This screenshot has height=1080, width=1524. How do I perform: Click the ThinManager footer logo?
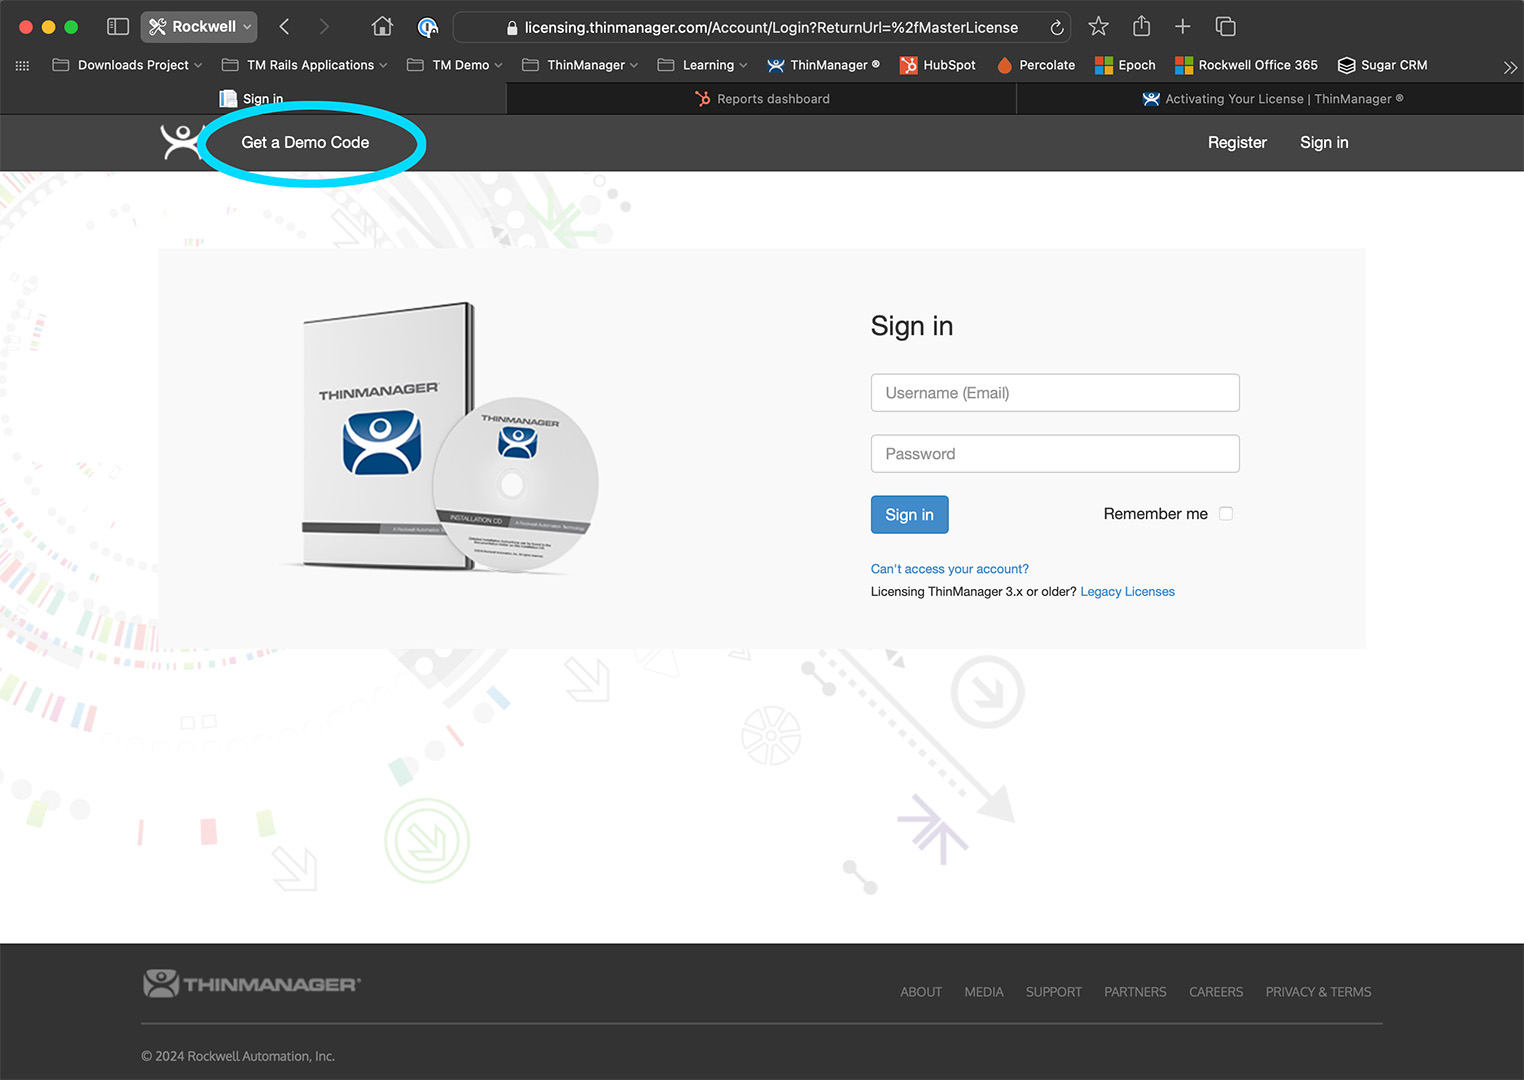tap(252, 984)
